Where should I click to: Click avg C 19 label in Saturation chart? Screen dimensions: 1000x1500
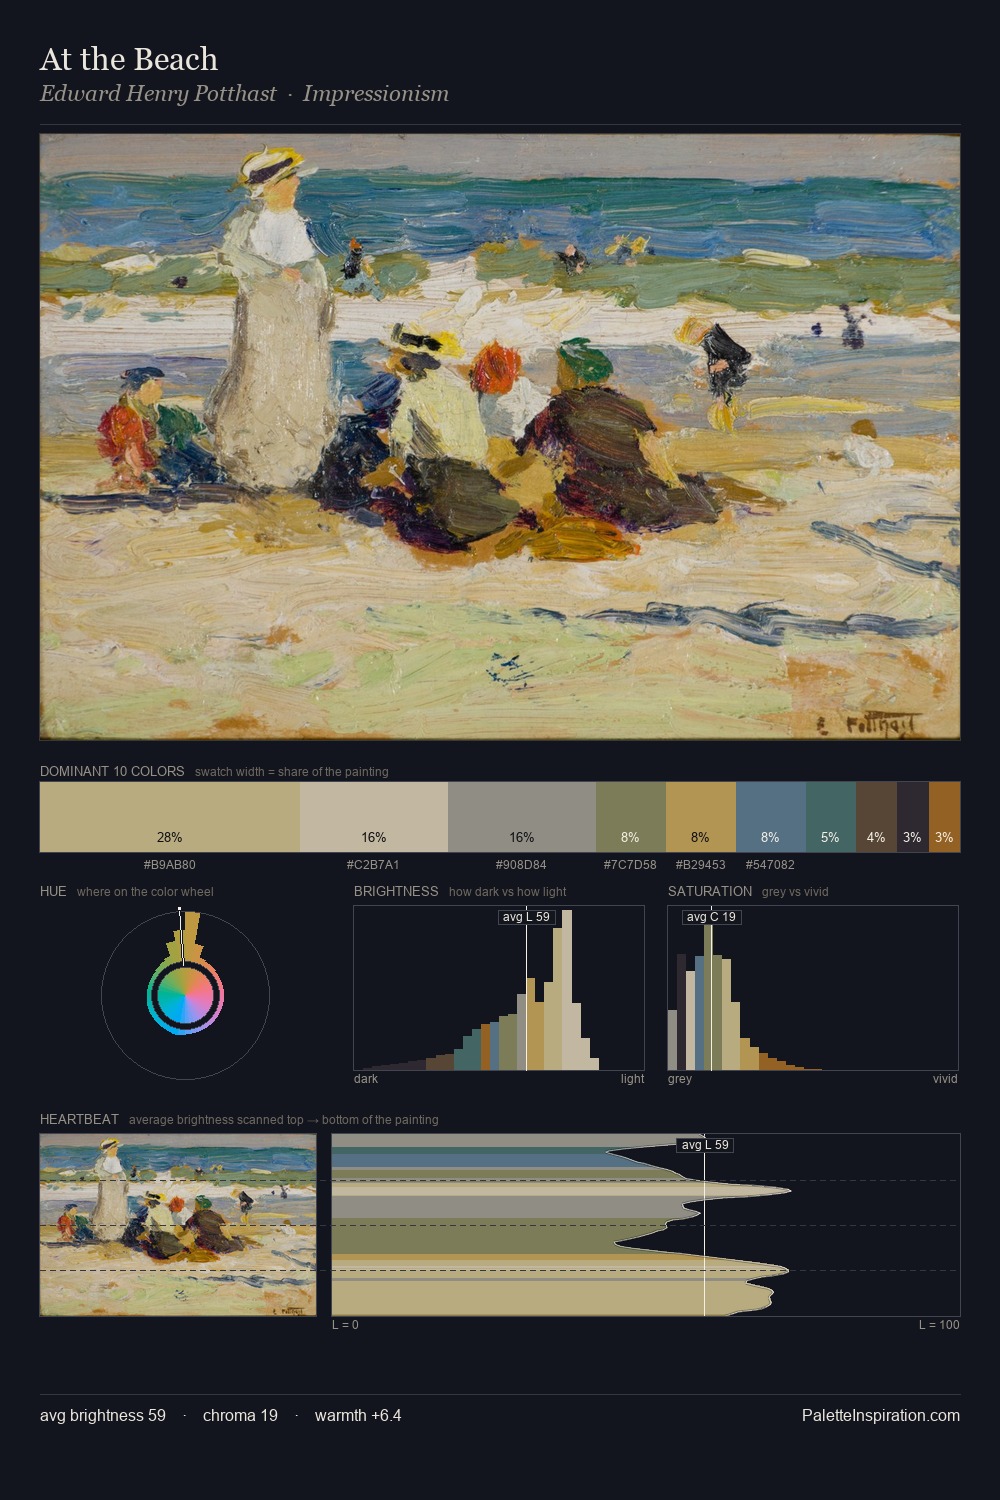pos(711,917)
